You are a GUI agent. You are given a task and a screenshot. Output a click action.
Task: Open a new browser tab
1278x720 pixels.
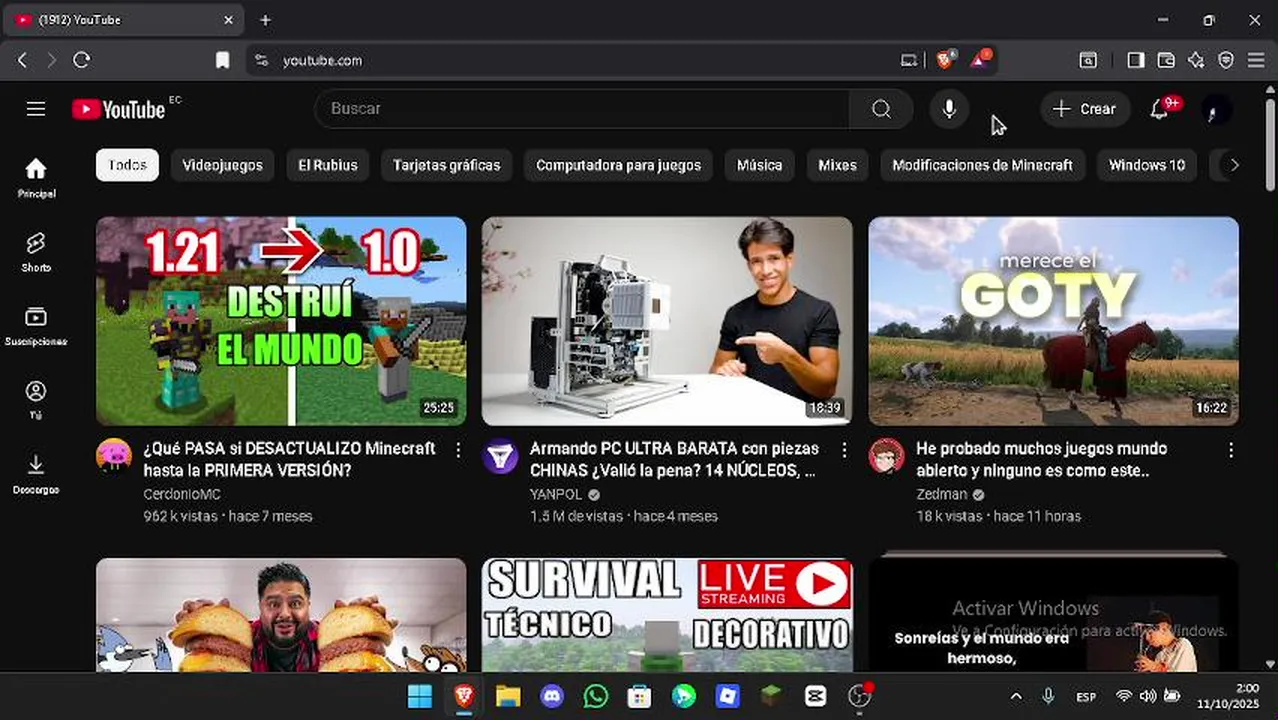pos(265,20)
